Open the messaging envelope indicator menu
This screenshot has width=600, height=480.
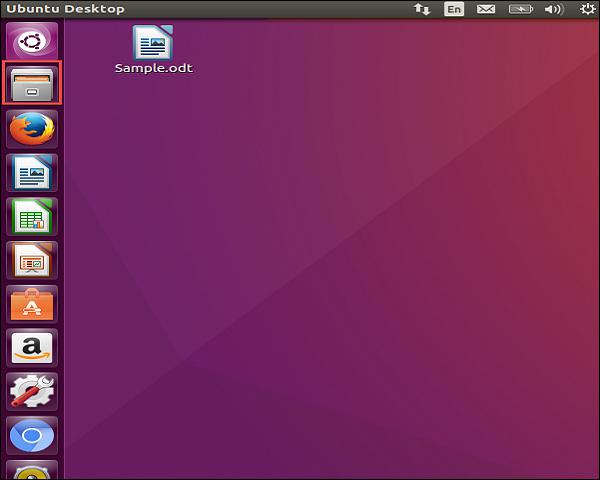click(485, 9)
